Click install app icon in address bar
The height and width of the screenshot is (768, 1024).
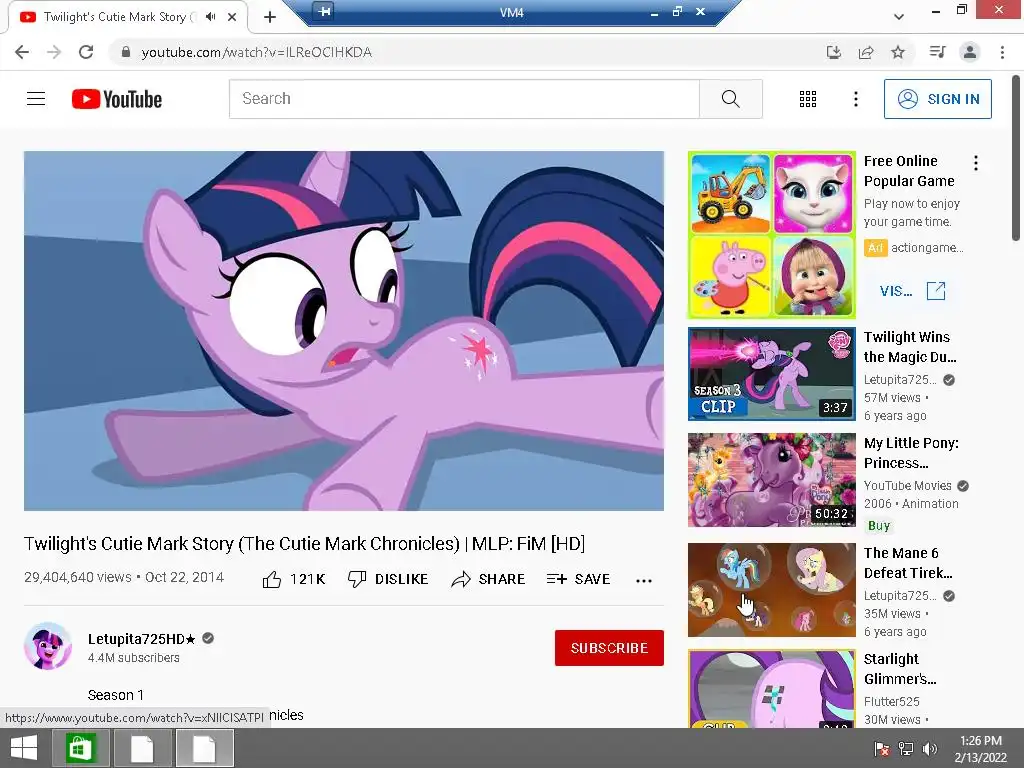(833, 52)
